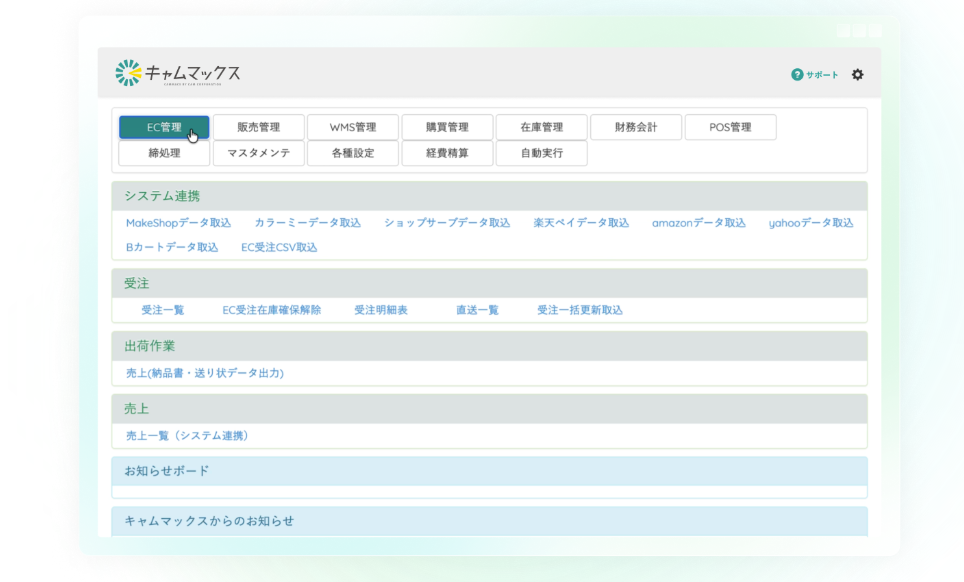964x582 pixels.
Task: Click the EC受注CSV取込 link
Action: pos(279,248)
